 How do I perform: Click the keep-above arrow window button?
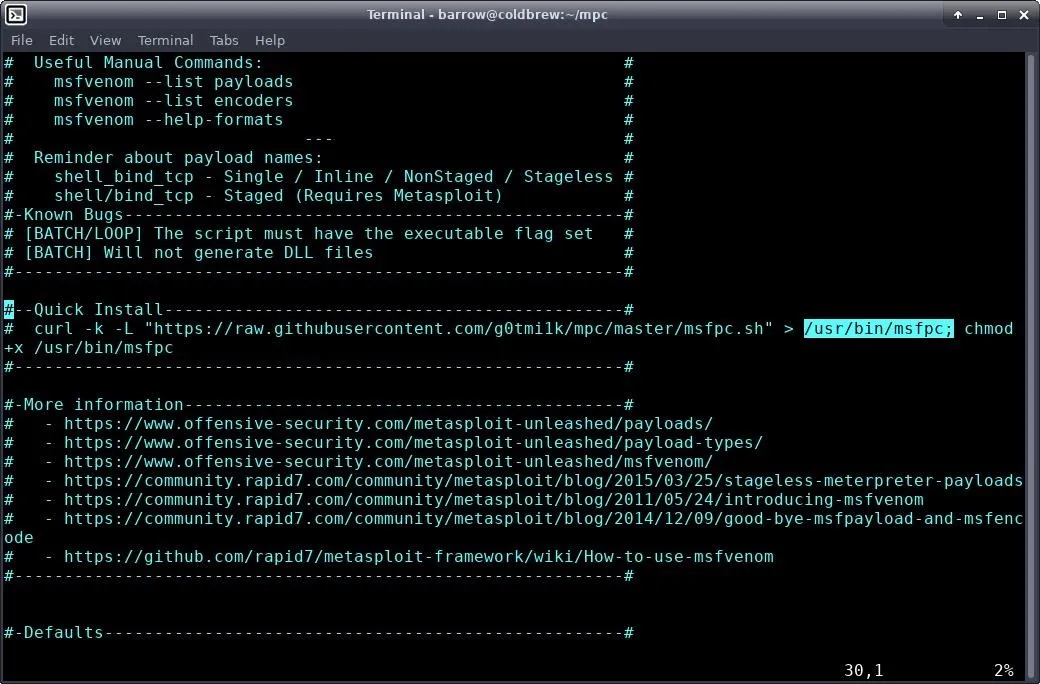point(958,15)
